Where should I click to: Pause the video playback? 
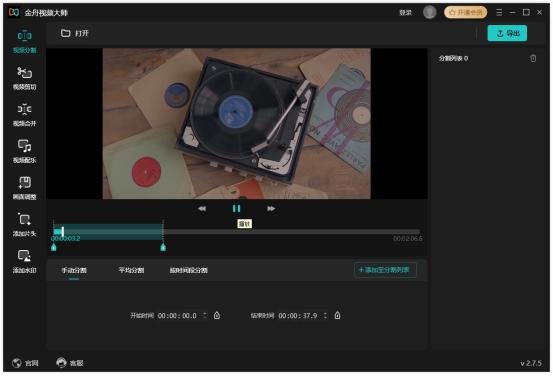tap(236, 208)
